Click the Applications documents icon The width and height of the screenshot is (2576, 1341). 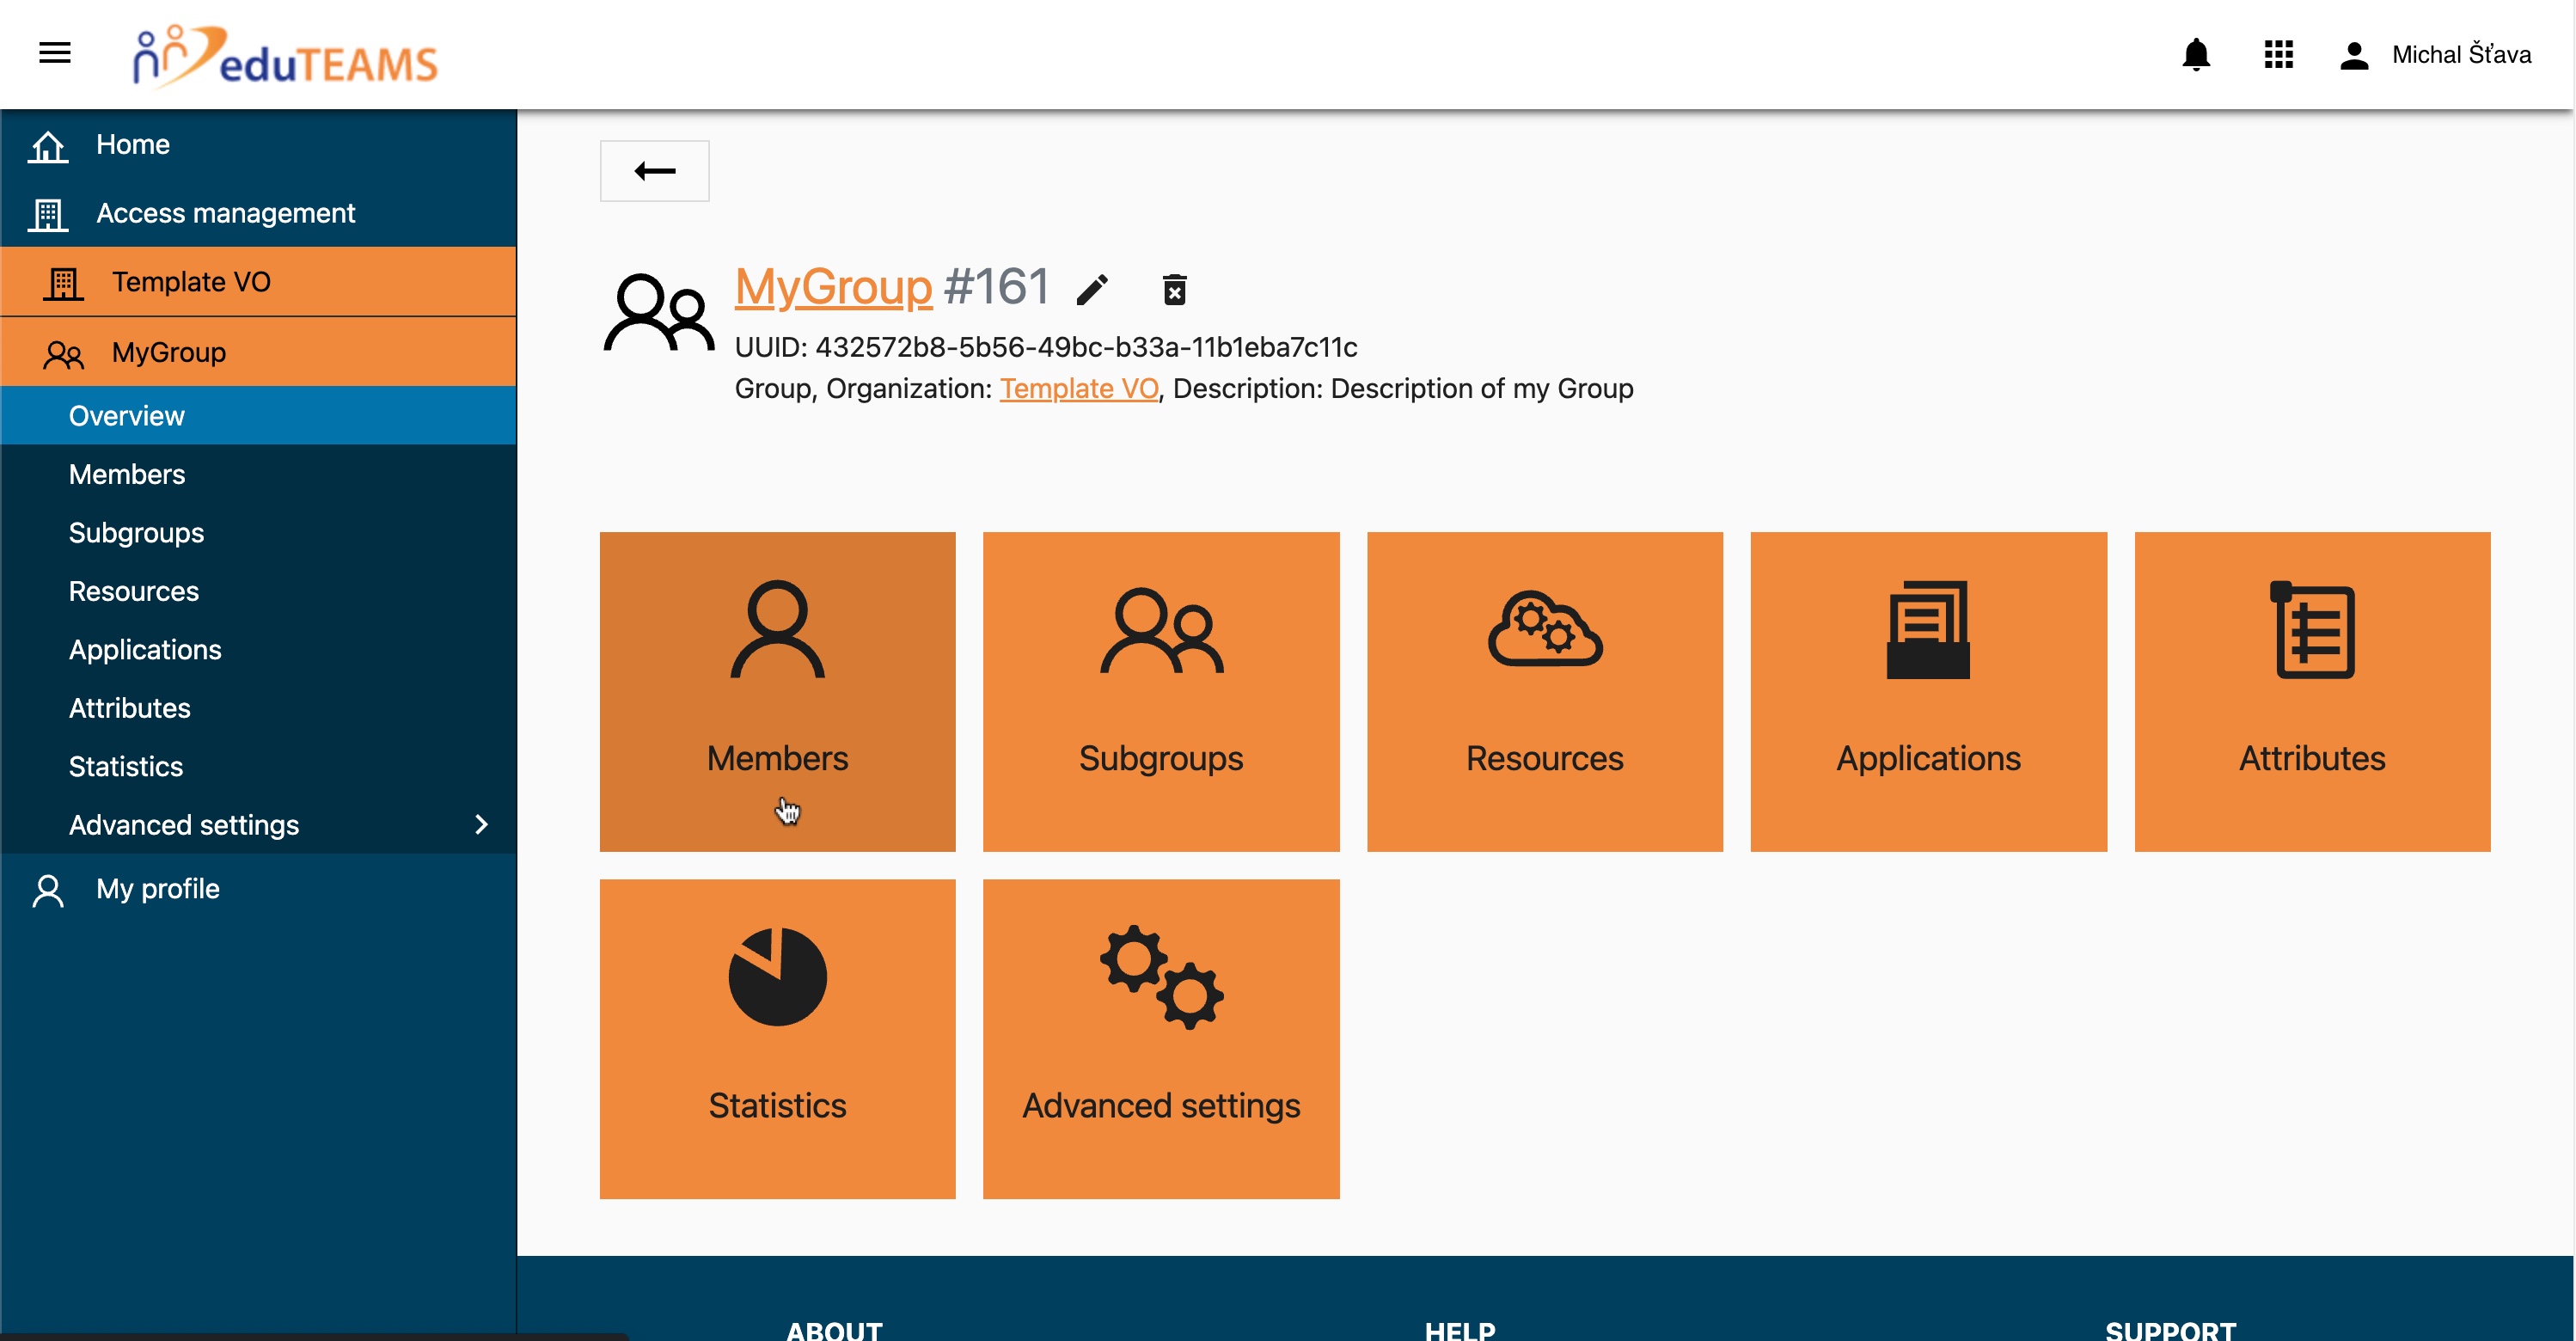pos(1927,629)
